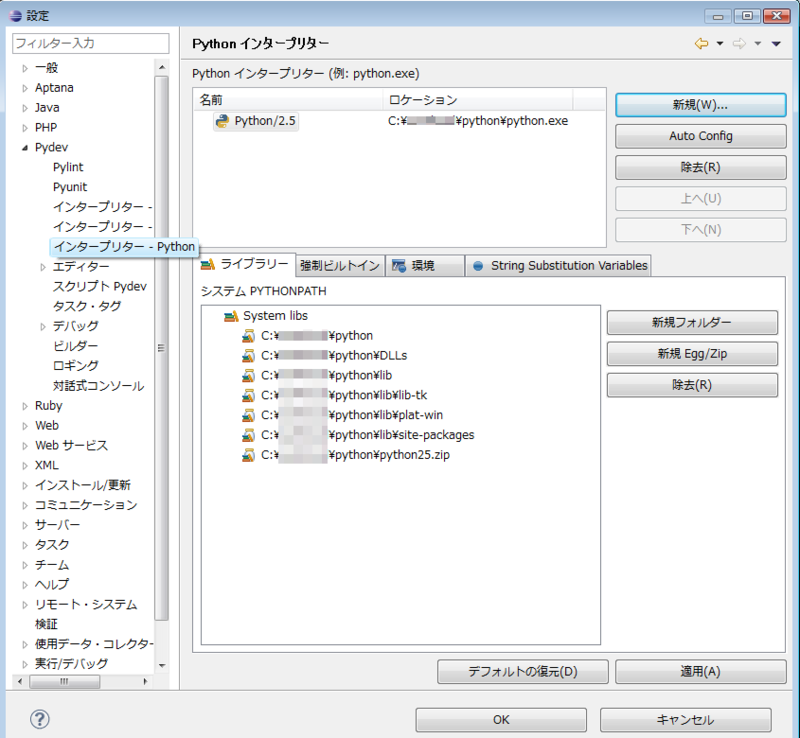The height and width of the screenshot is (738, 800).
Task: Click the 新規 Egg/Zip button
Action: 692,354
